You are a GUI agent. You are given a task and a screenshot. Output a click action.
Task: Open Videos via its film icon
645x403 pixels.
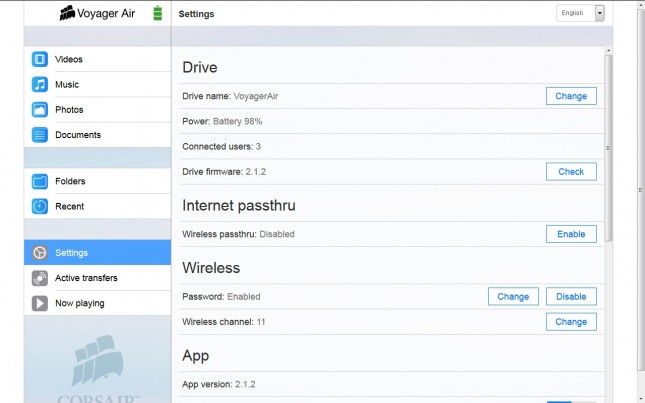pos(39,59)
